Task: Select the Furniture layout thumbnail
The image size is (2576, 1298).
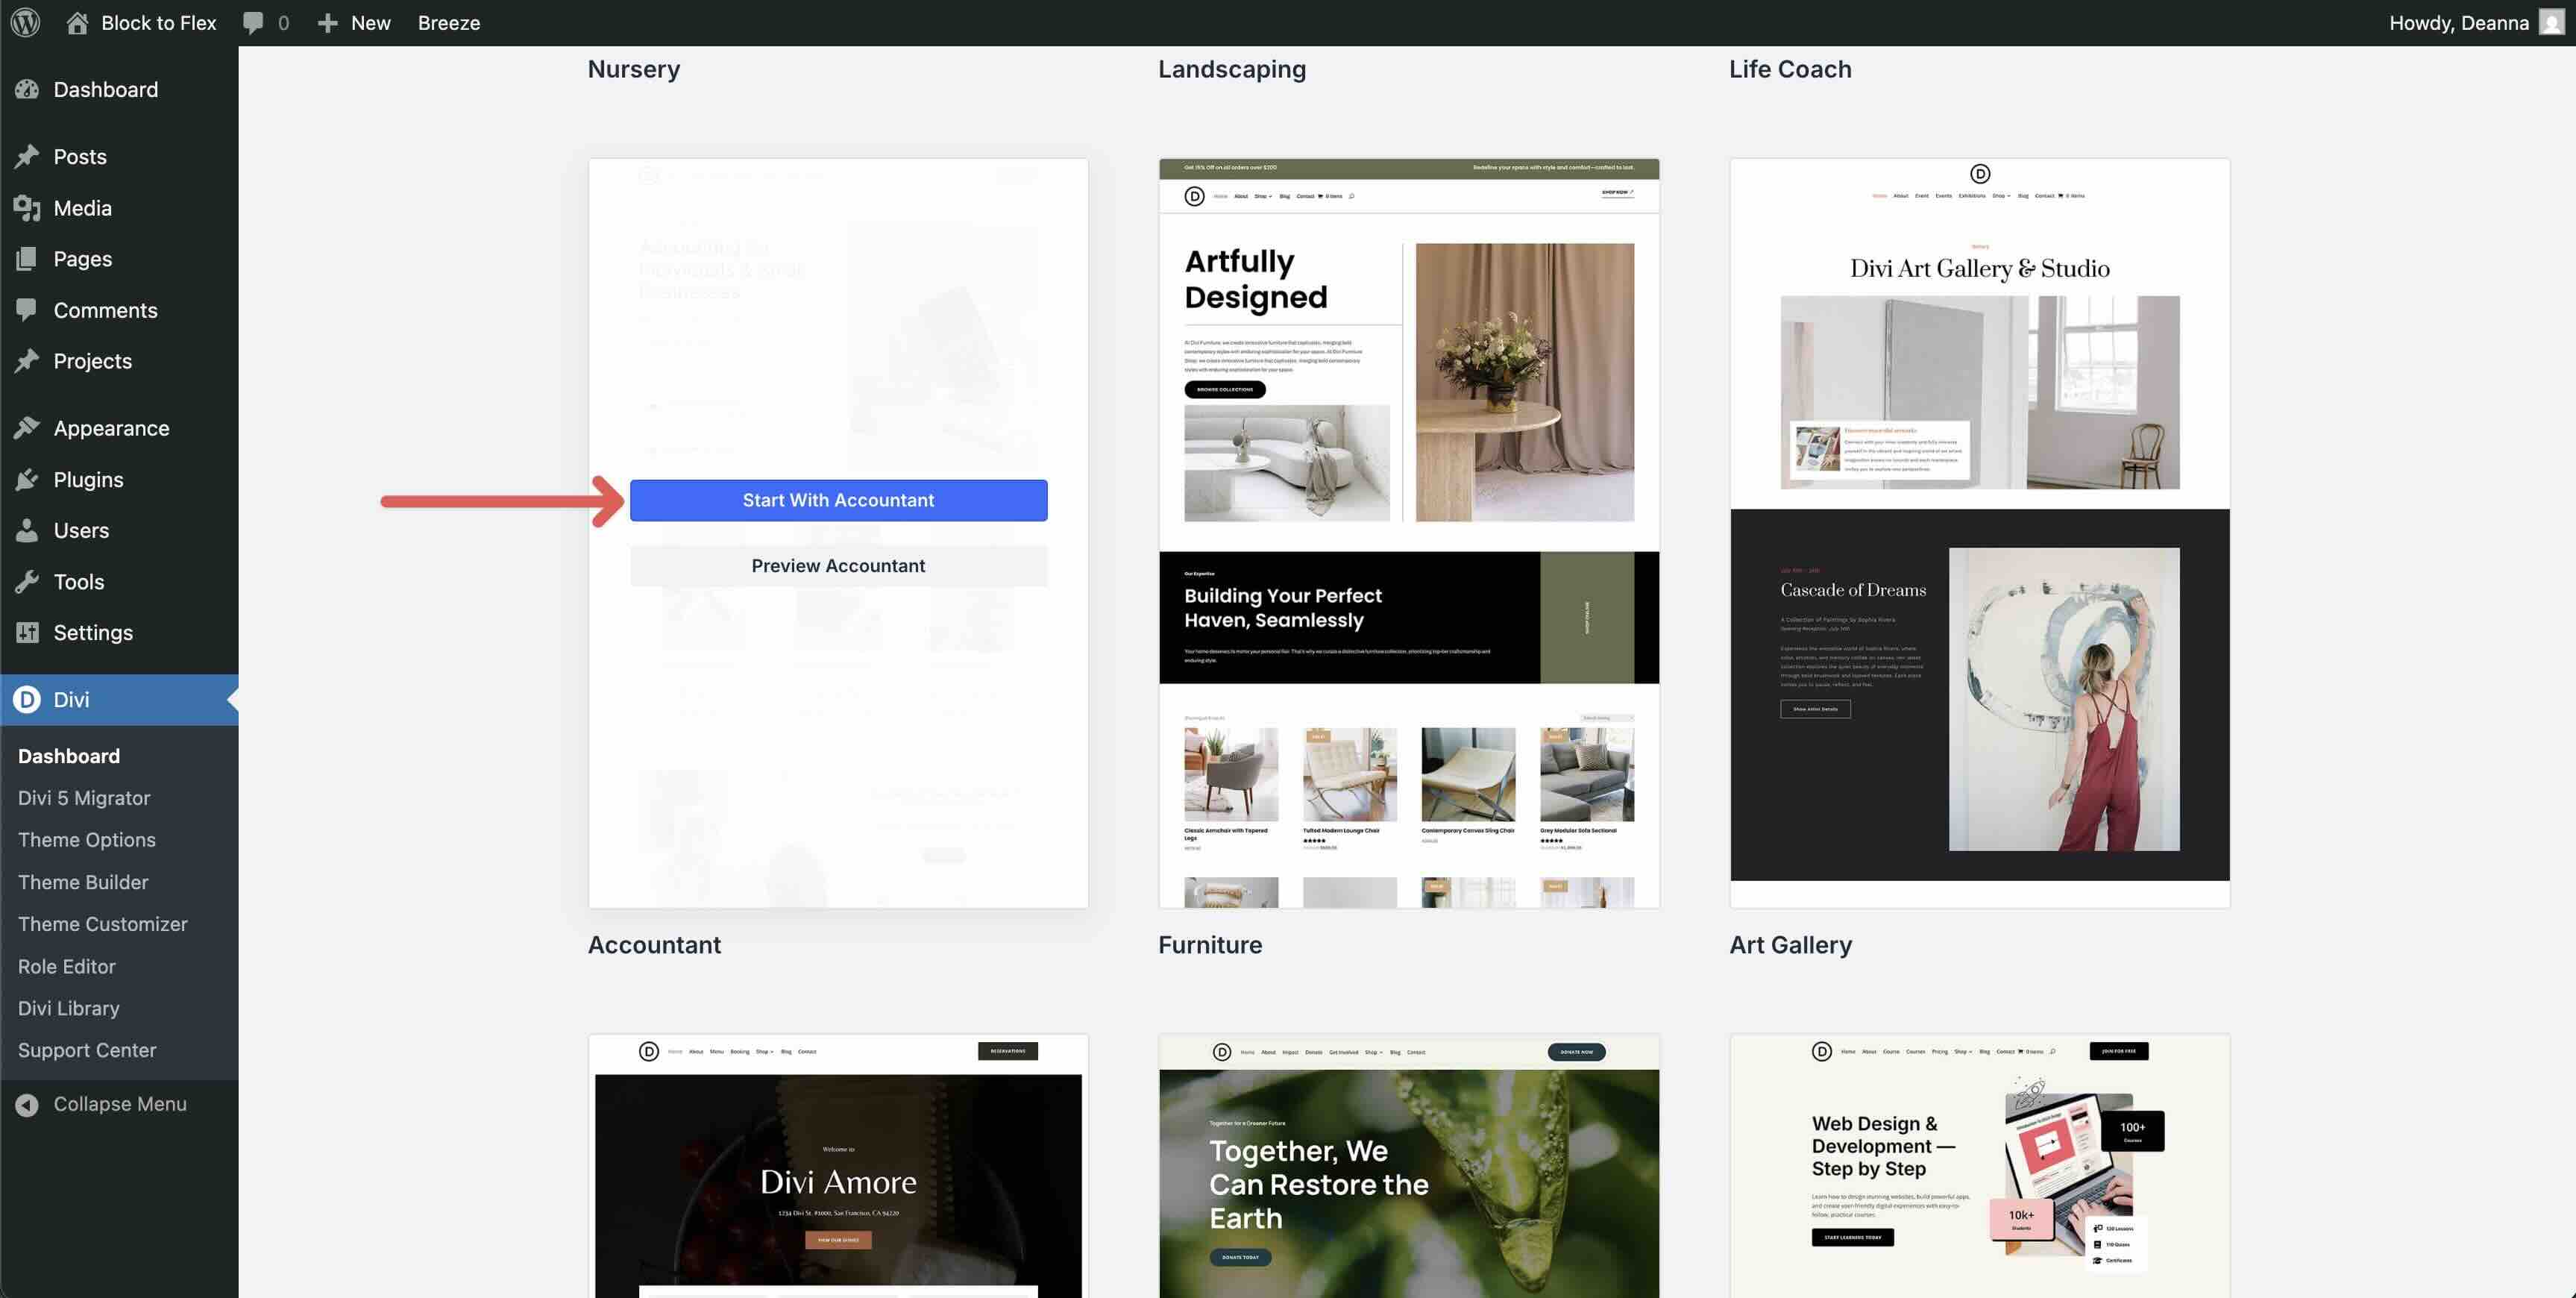Action: [1408, 533]
